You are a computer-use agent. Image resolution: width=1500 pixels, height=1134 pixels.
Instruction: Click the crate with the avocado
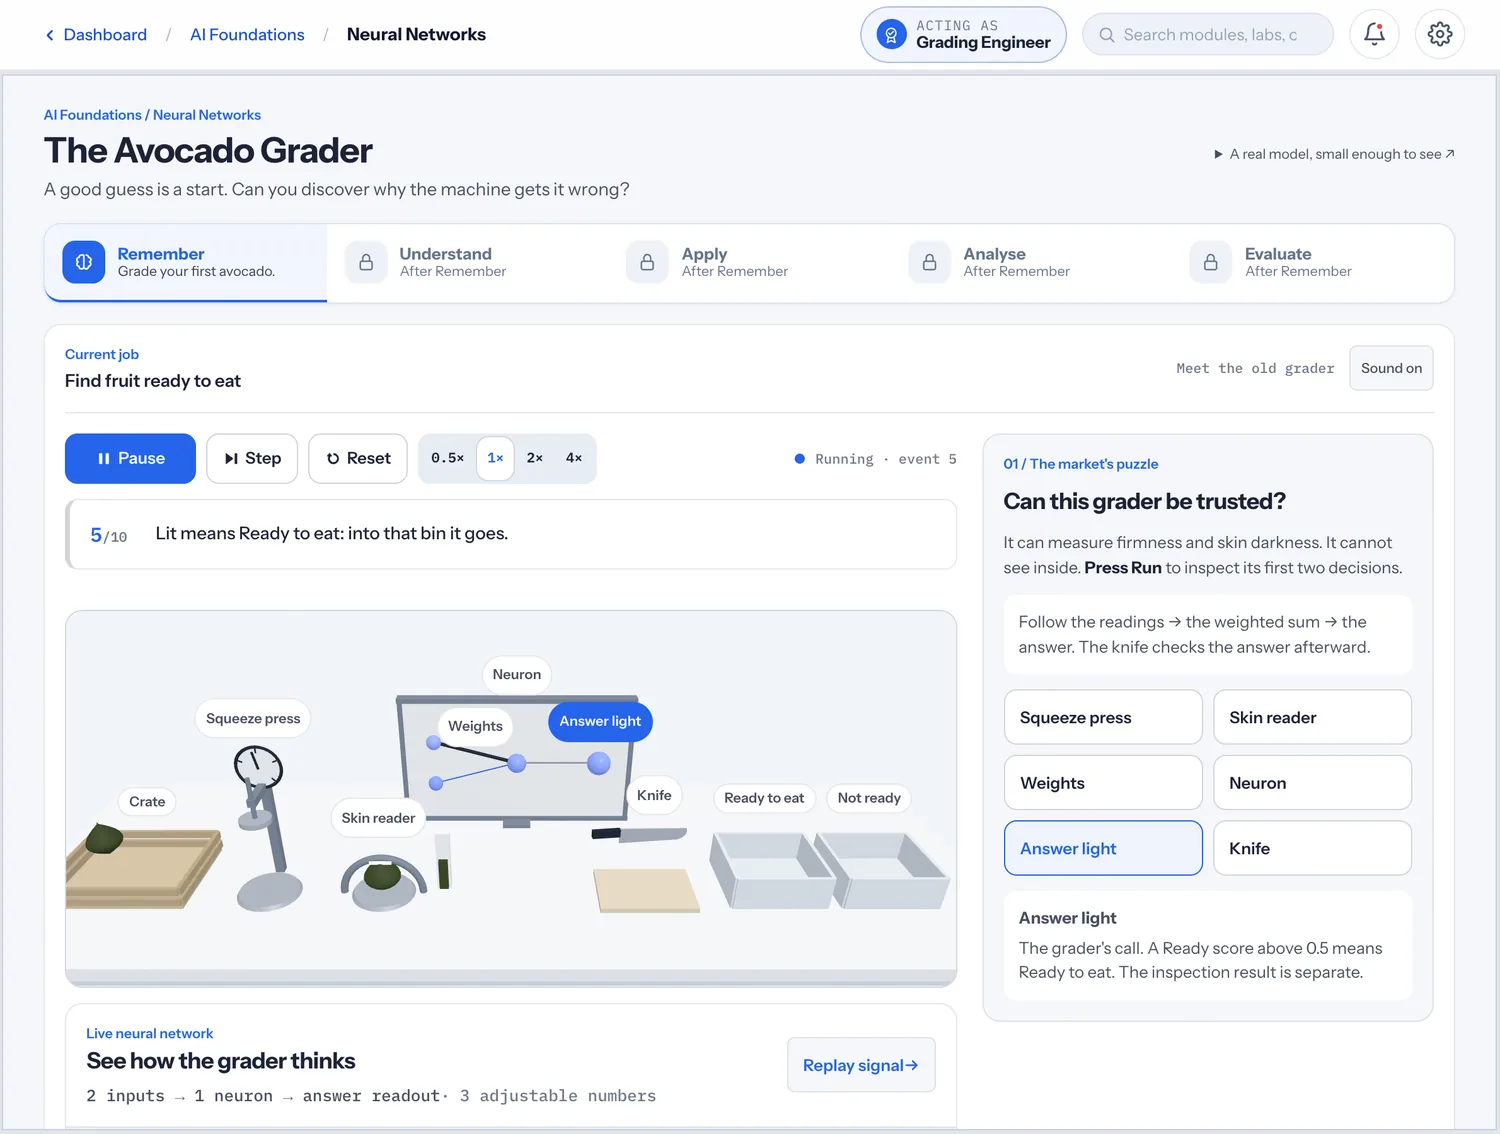pos(143,866)
